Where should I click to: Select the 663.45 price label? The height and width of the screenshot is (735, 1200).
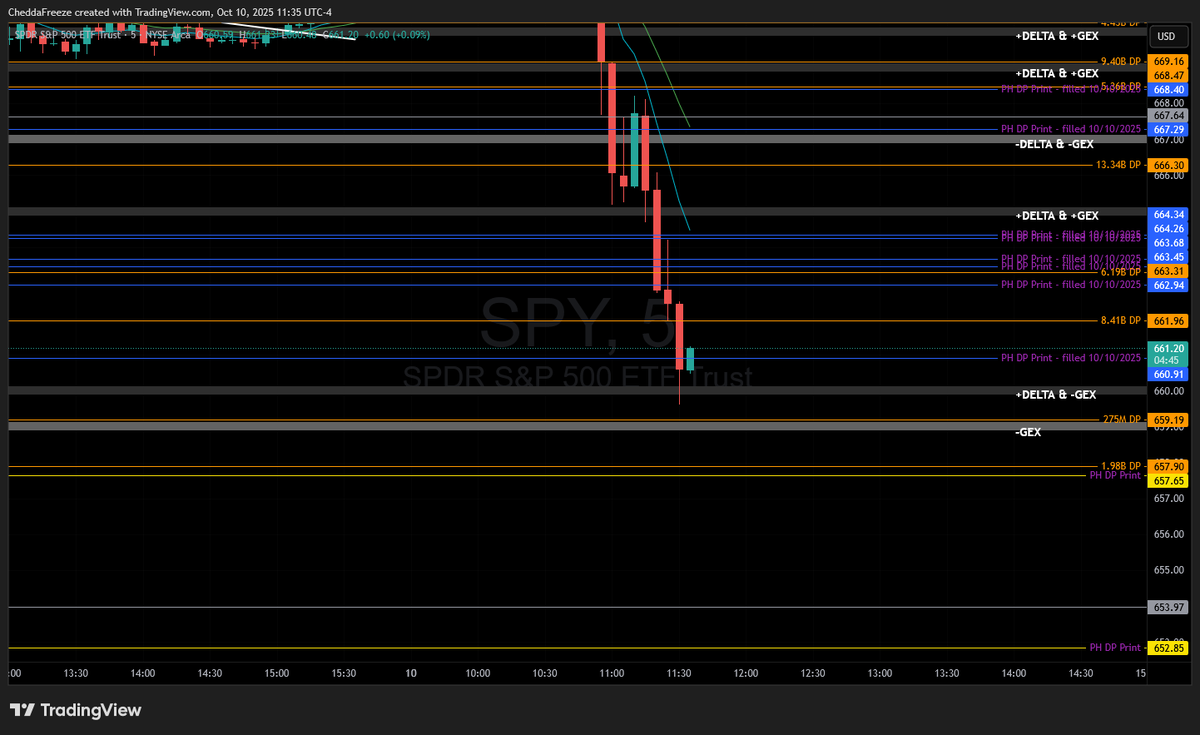click(1168, 257)
